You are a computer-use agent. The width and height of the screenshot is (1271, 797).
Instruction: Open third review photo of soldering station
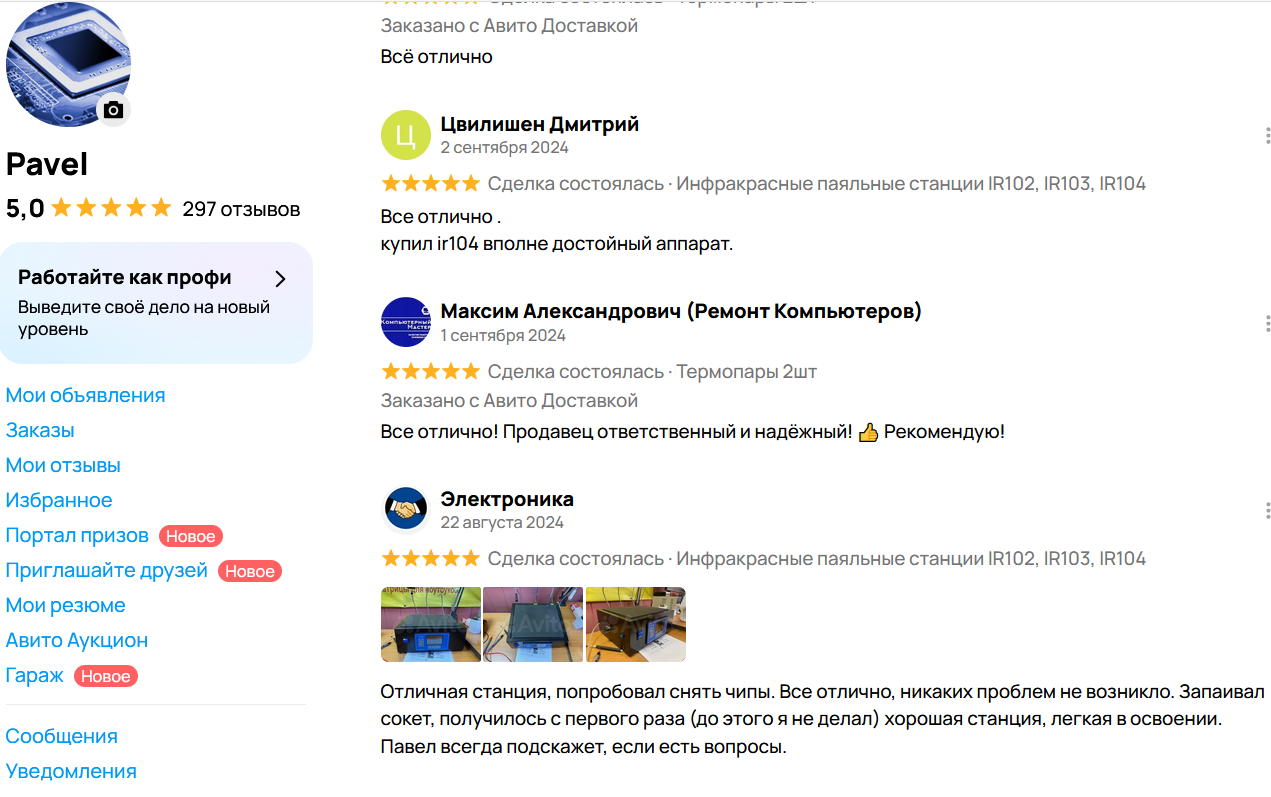coord(635,624)
